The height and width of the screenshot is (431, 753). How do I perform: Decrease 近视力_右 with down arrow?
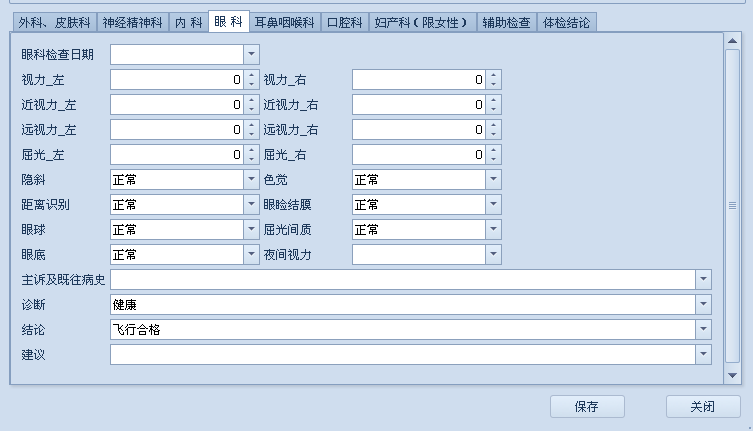pyautogui.click(x=493, y=109)
